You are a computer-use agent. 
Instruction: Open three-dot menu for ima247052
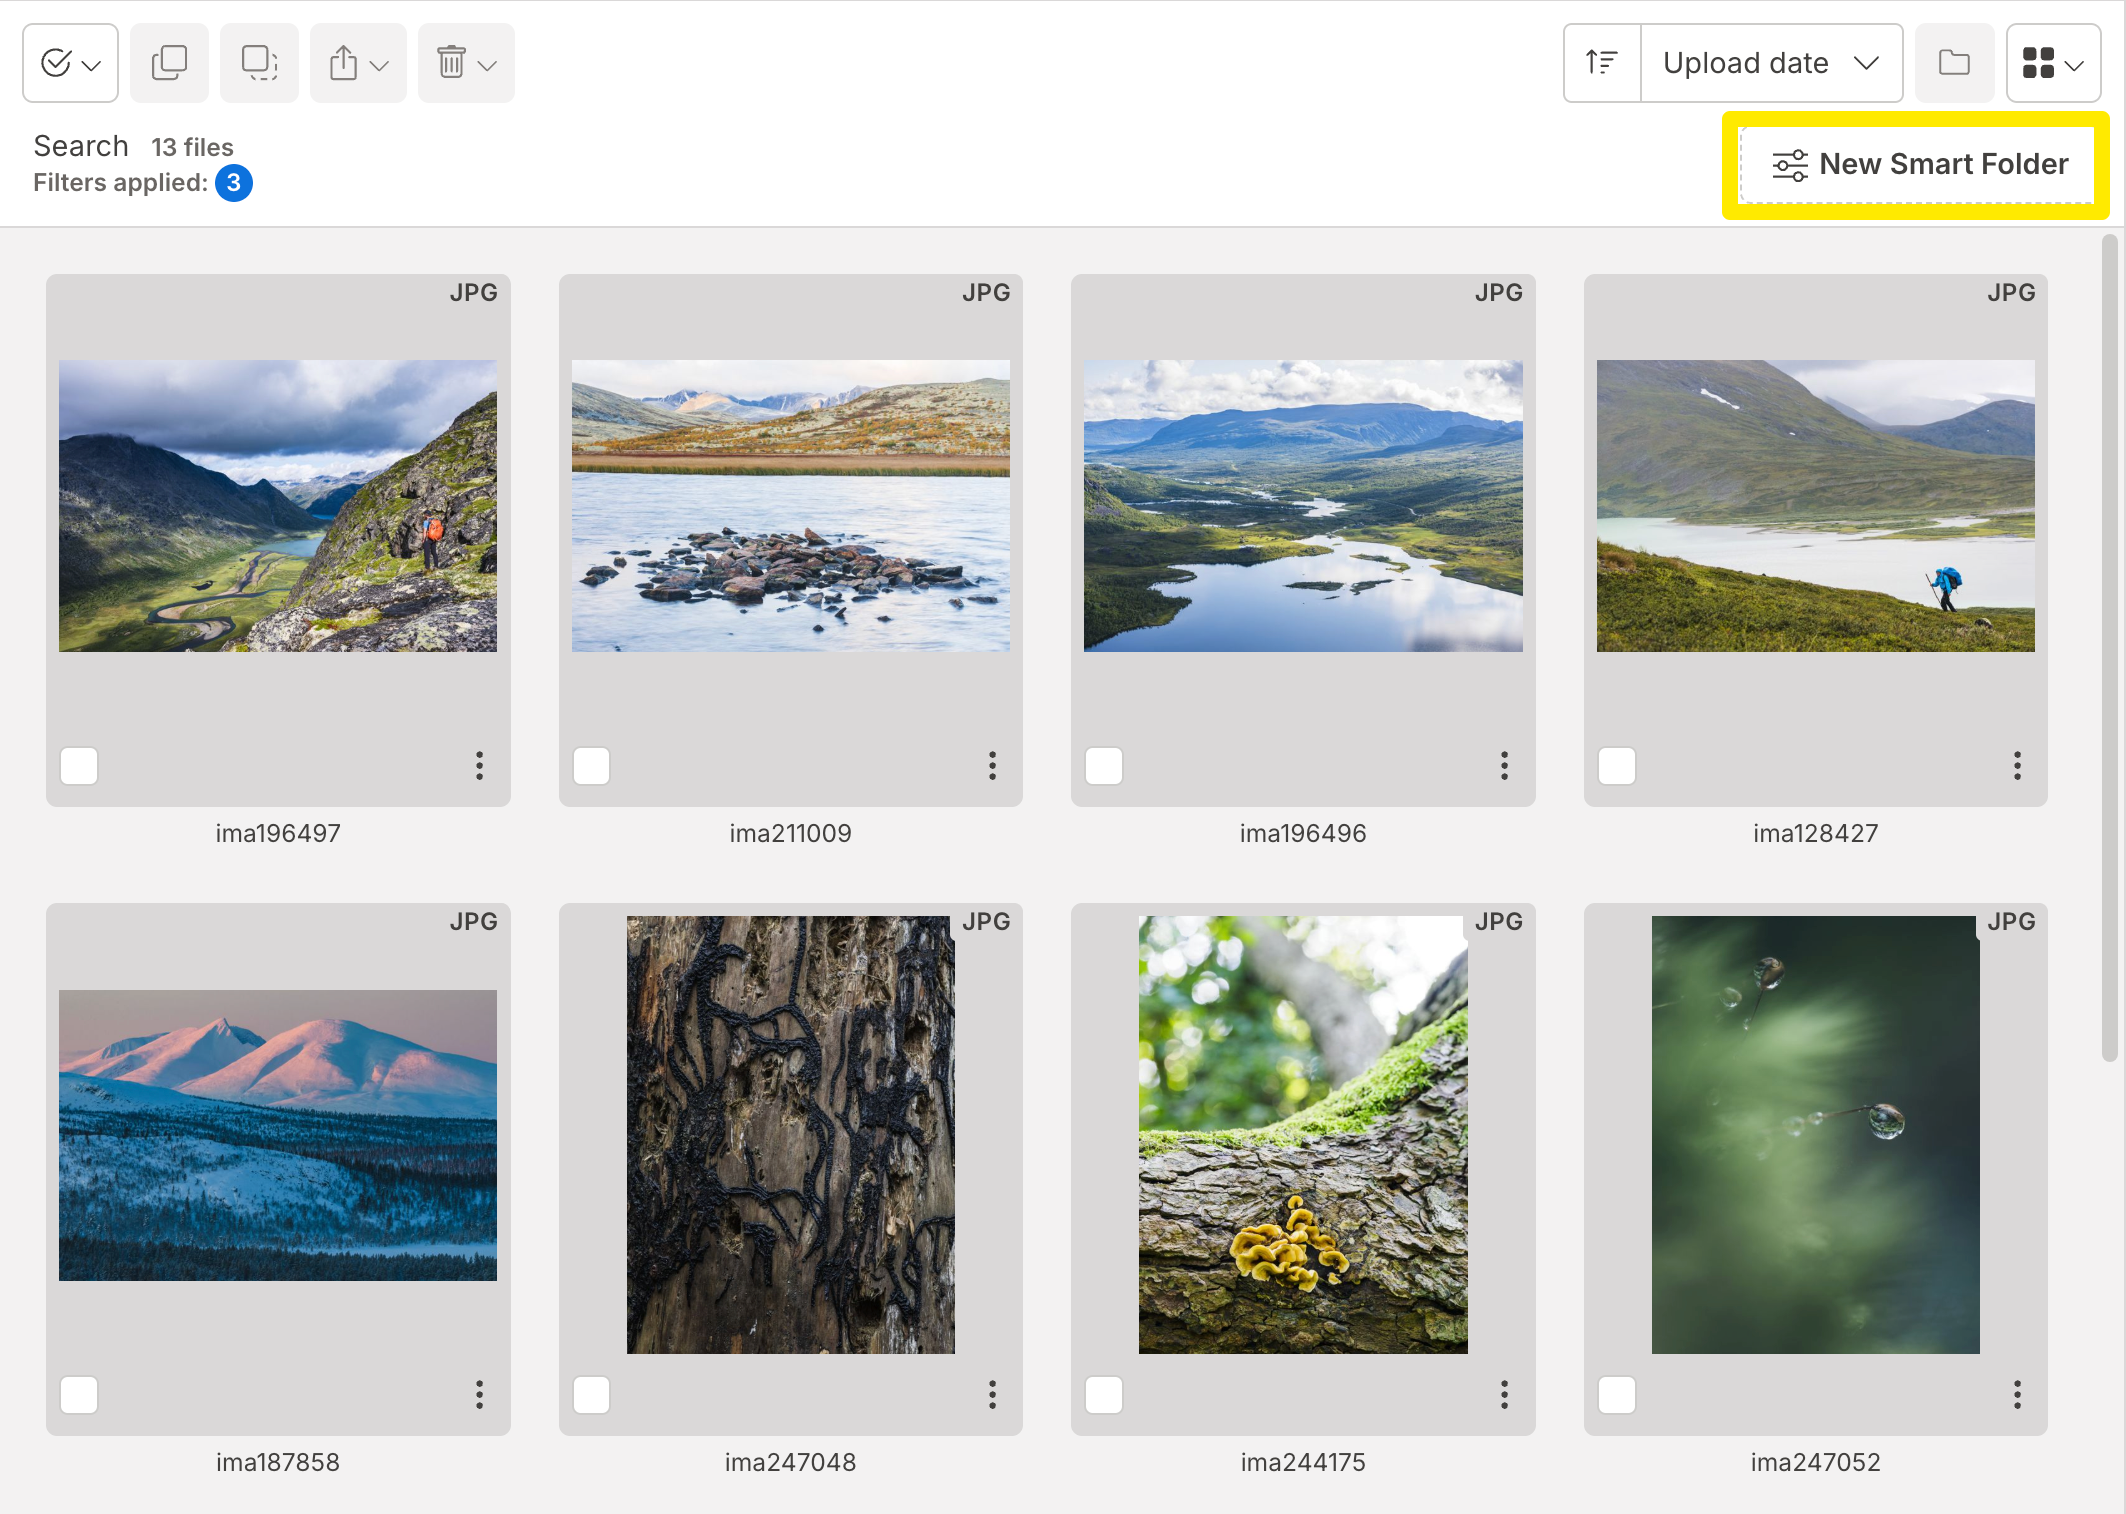coord(2017,1394)
